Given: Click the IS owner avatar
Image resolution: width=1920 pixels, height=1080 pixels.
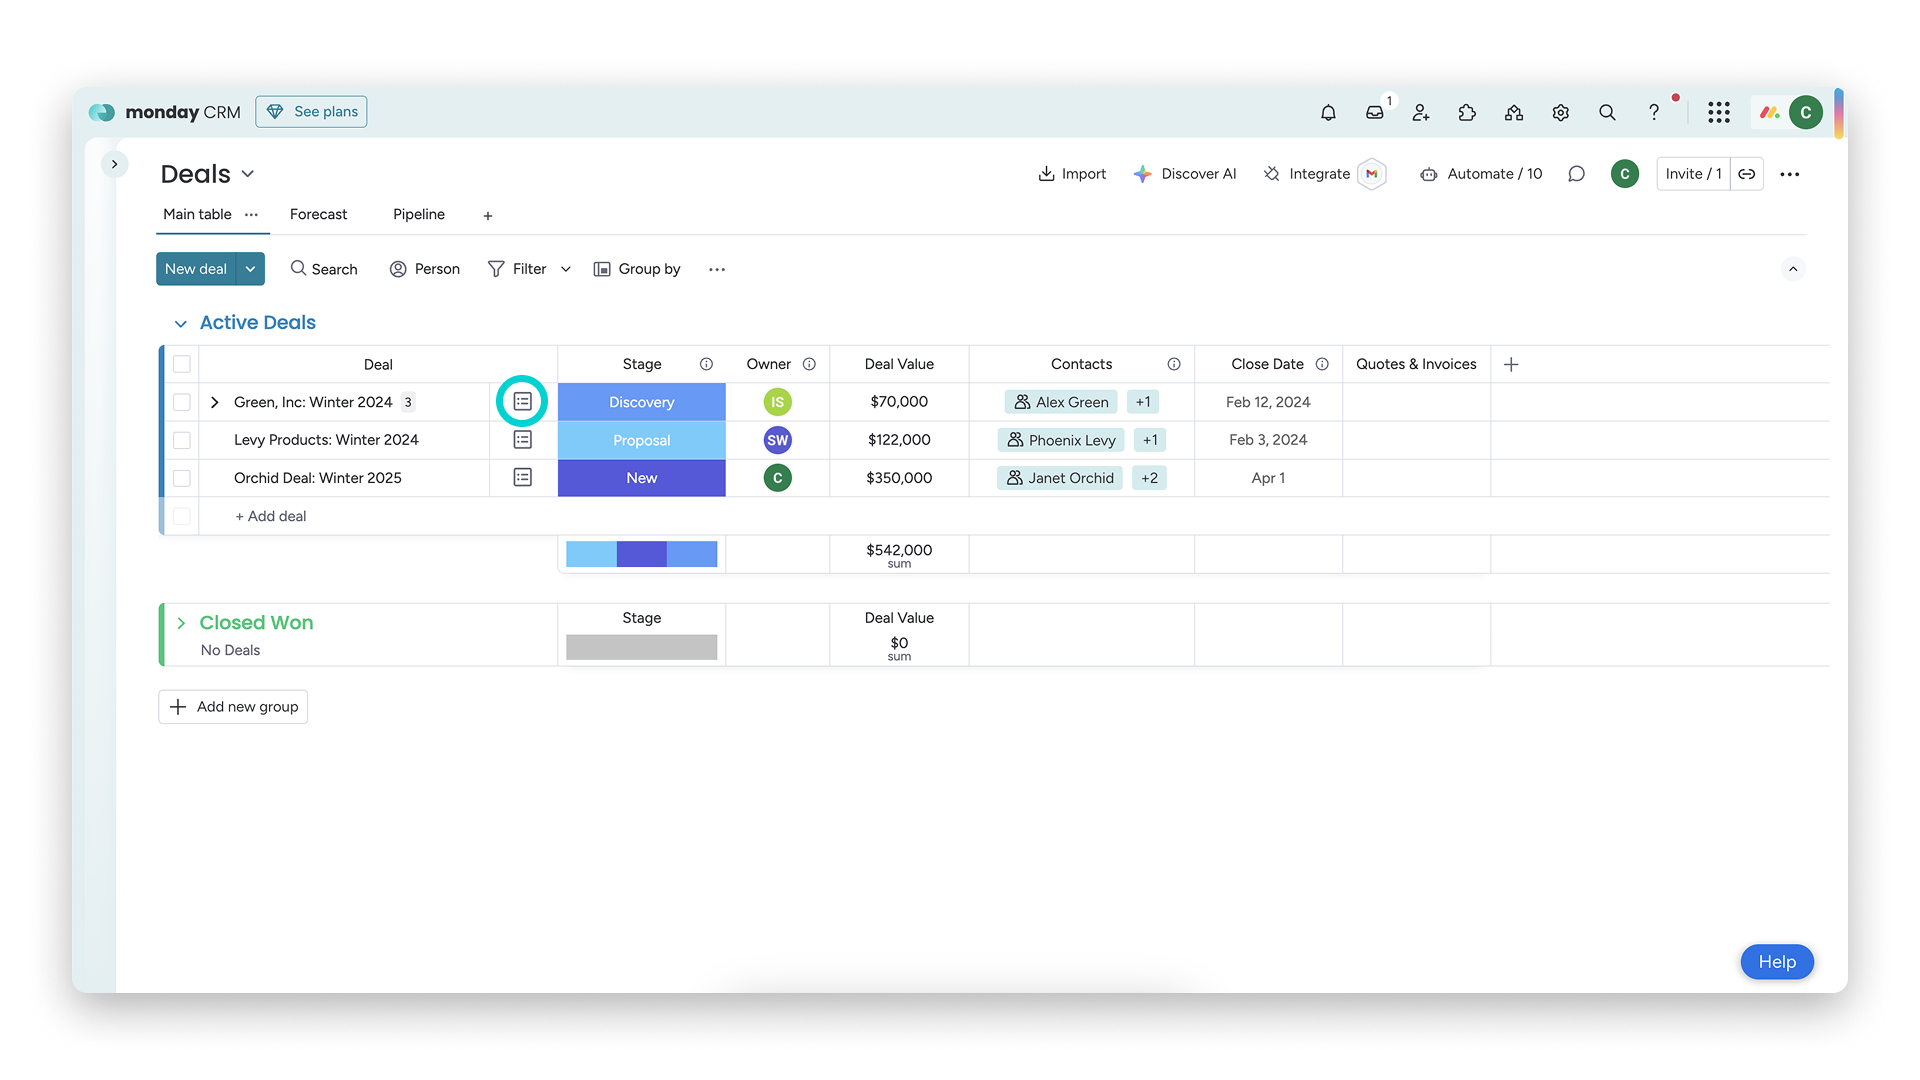Looking at the screenshot, I should [x=777, y=402].
